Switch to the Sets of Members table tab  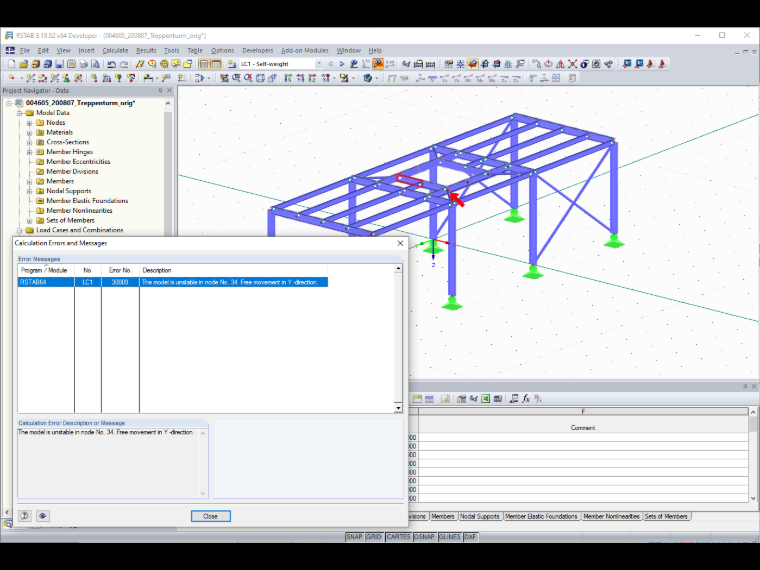pyautogui.click(x=665, y=516)
